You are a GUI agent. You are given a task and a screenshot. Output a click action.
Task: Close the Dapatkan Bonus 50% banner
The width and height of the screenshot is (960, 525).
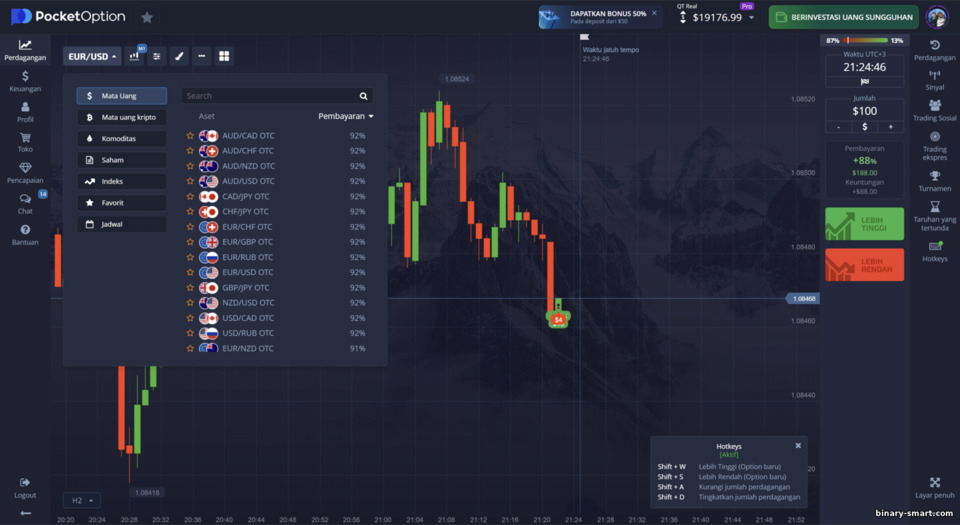pyautogui.click(x=654, y=12)
